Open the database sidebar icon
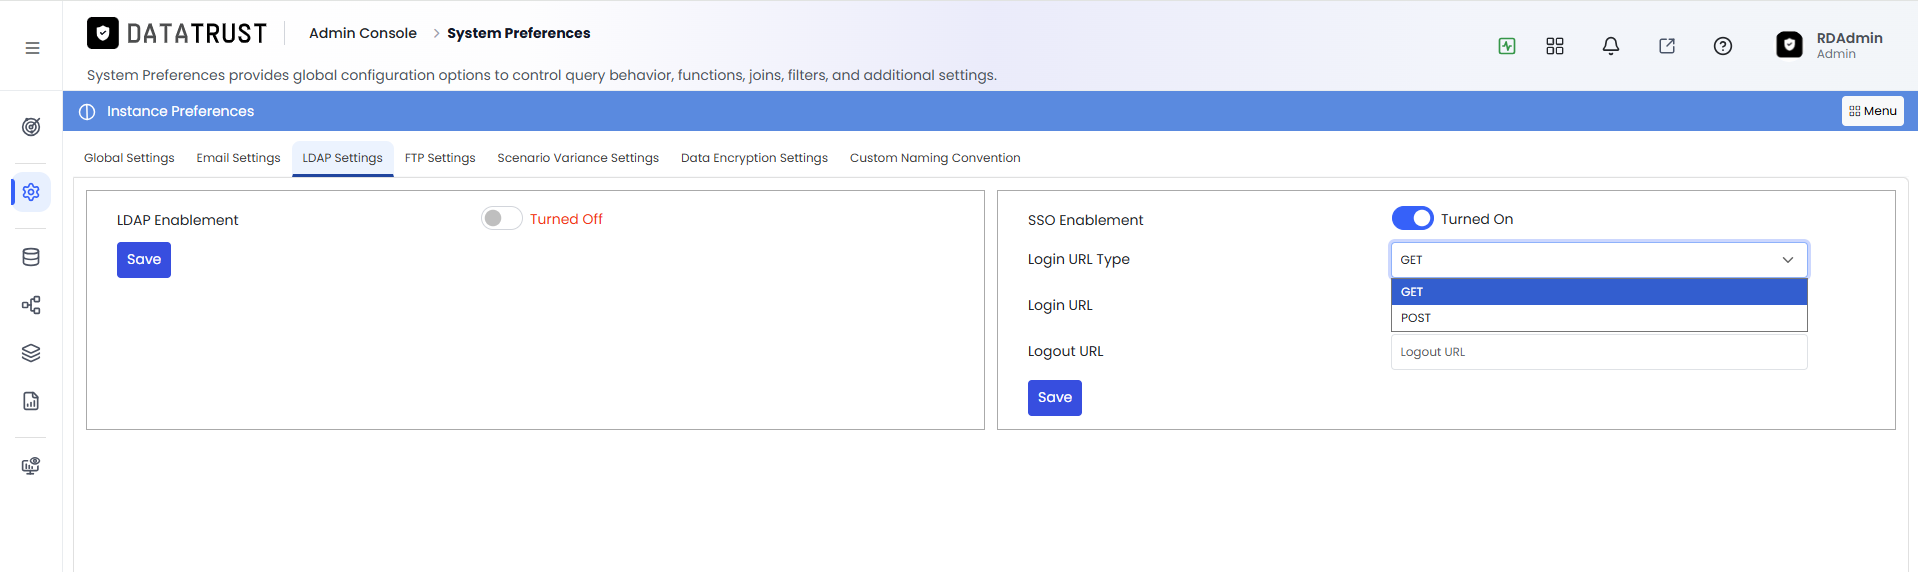Screen dimensions: 1918x572 click(31, 257)
